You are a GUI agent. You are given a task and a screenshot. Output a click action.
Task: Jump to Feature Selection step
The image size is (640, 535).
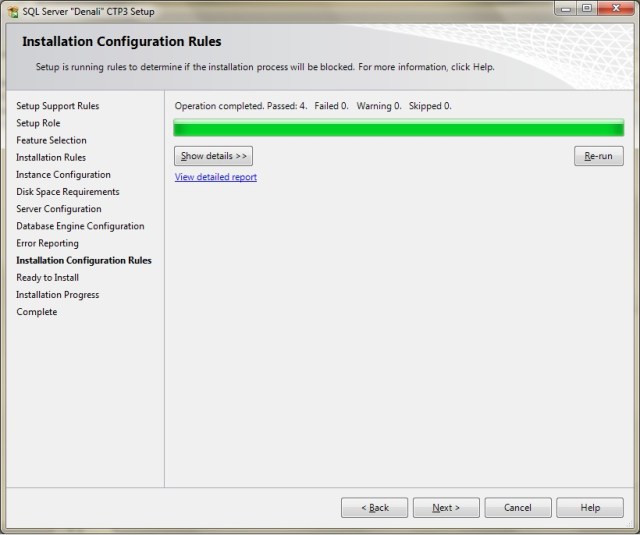point(51,140)
